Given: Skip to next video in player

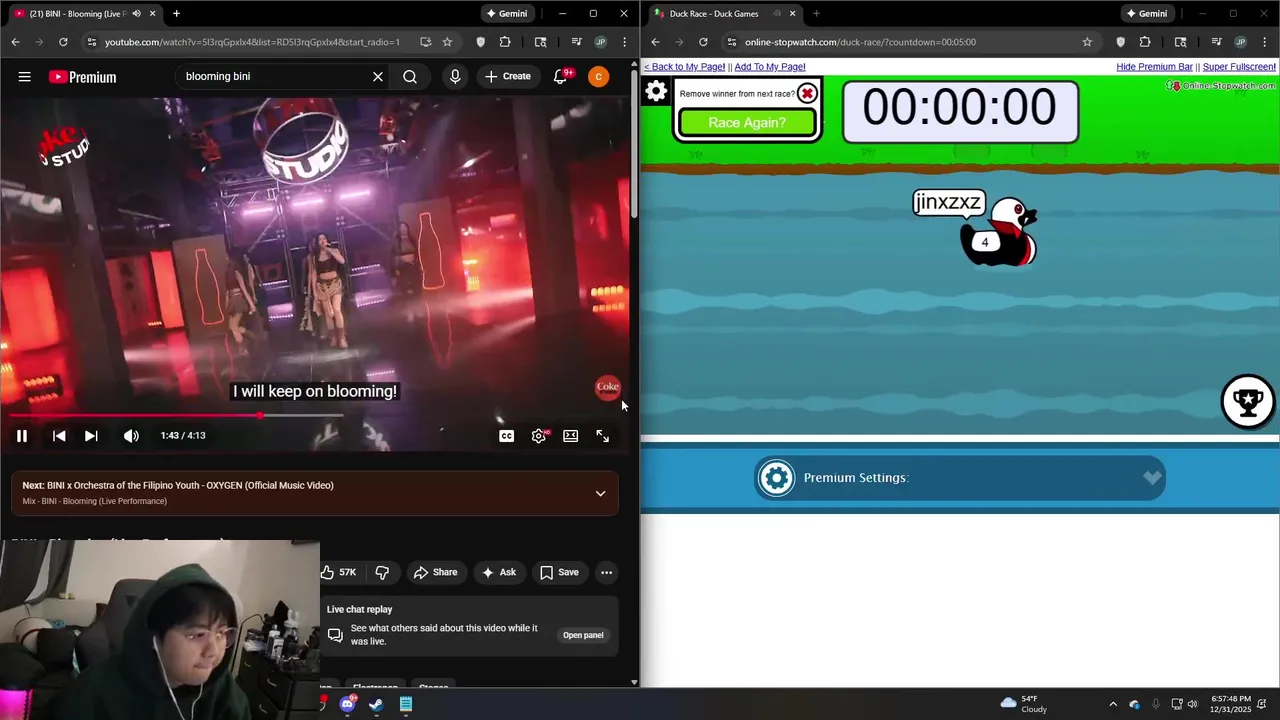Looking at the screenshot, I should [91, 436].
